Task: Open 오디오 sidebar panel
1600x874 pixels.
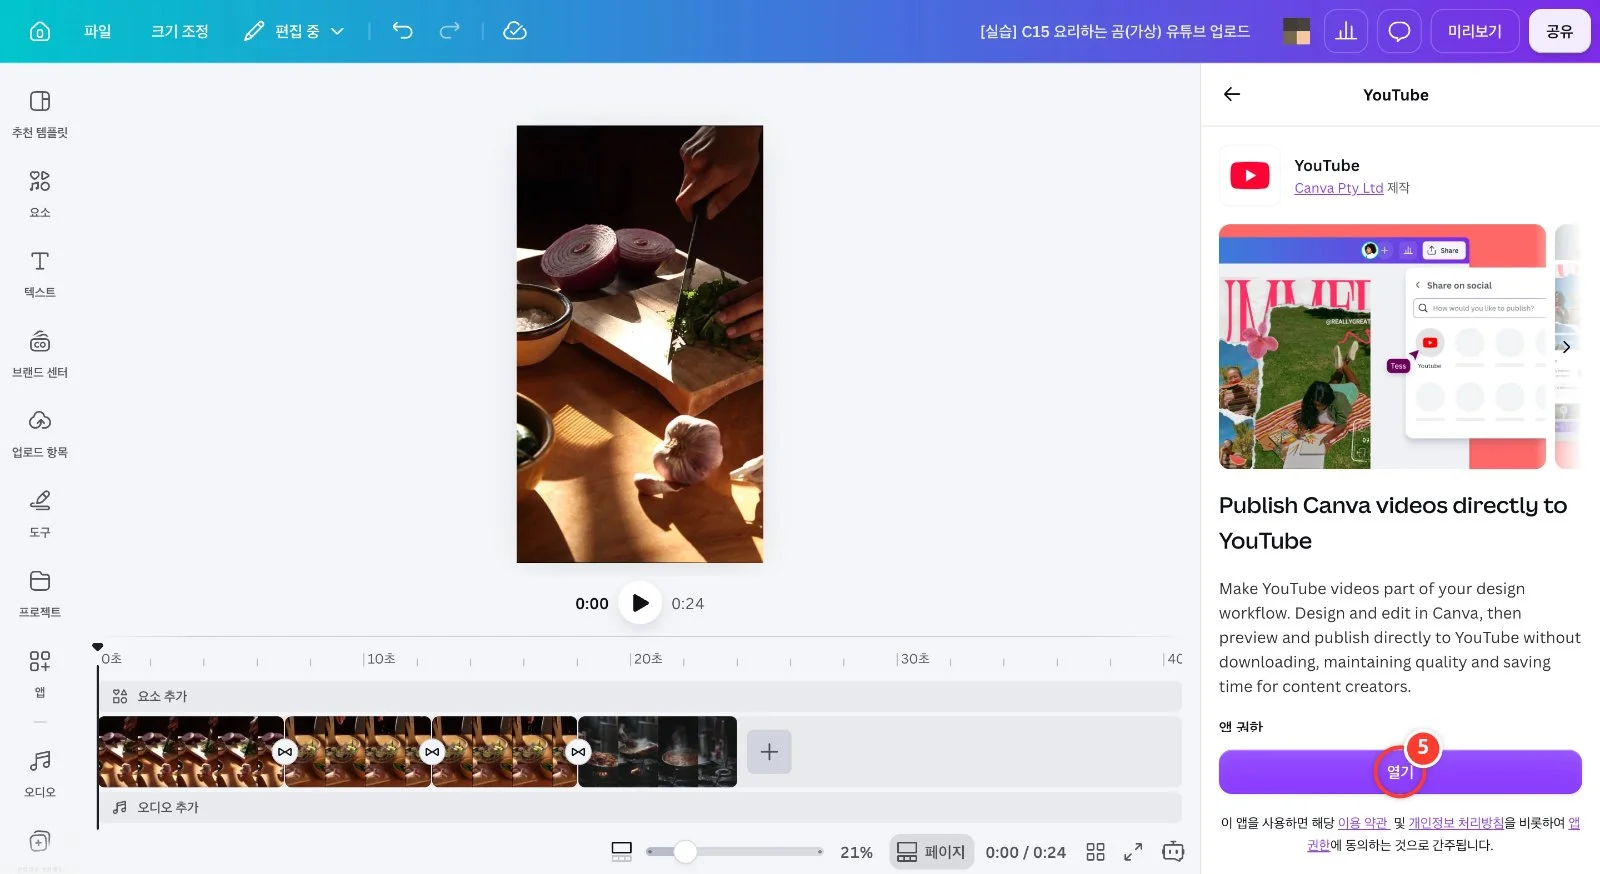Action: point(40,774)
